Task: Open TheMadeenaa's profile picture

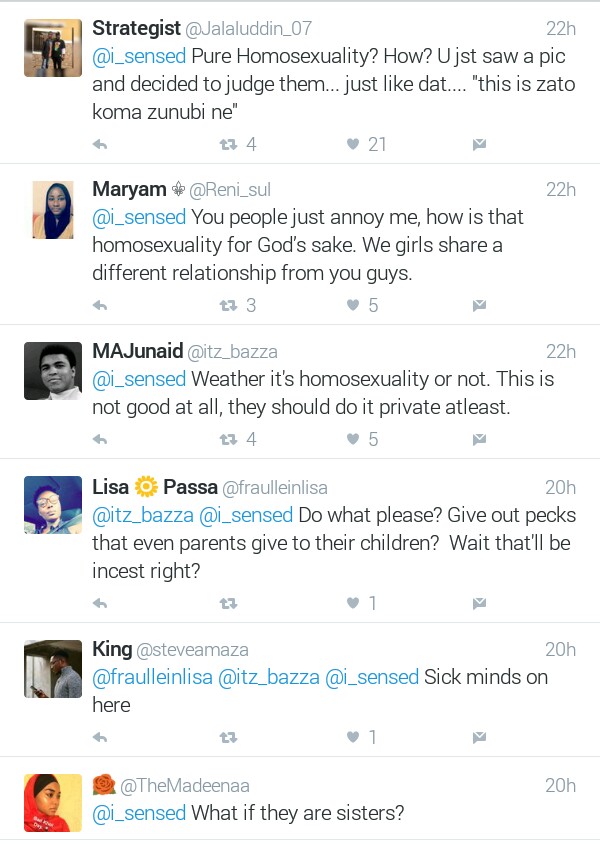Action: click(x=53, y=802)
